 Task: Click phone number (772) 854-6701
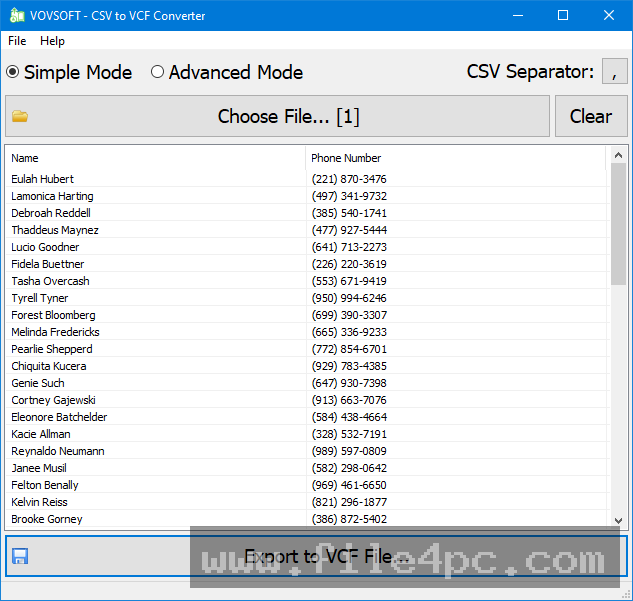click(349, 349)
